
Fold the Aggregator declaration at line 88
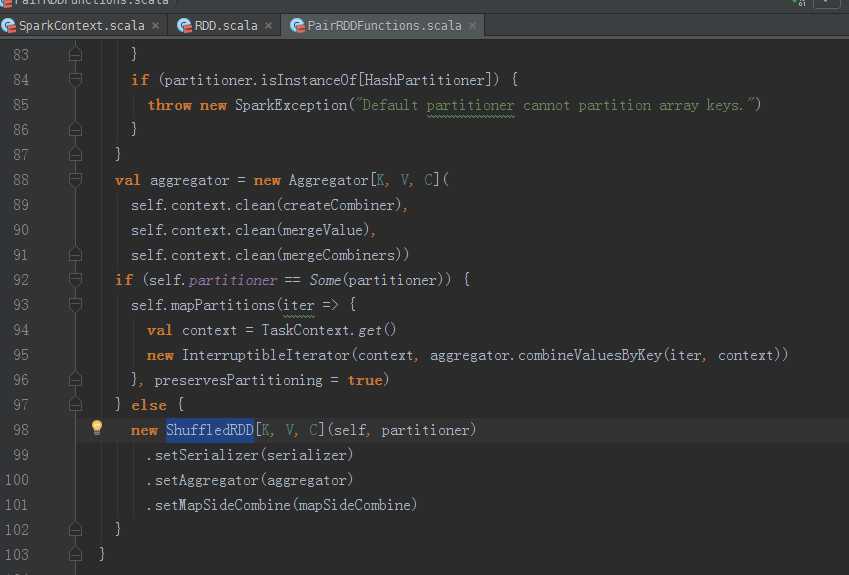pyautogui.click(x=75, y=179)
